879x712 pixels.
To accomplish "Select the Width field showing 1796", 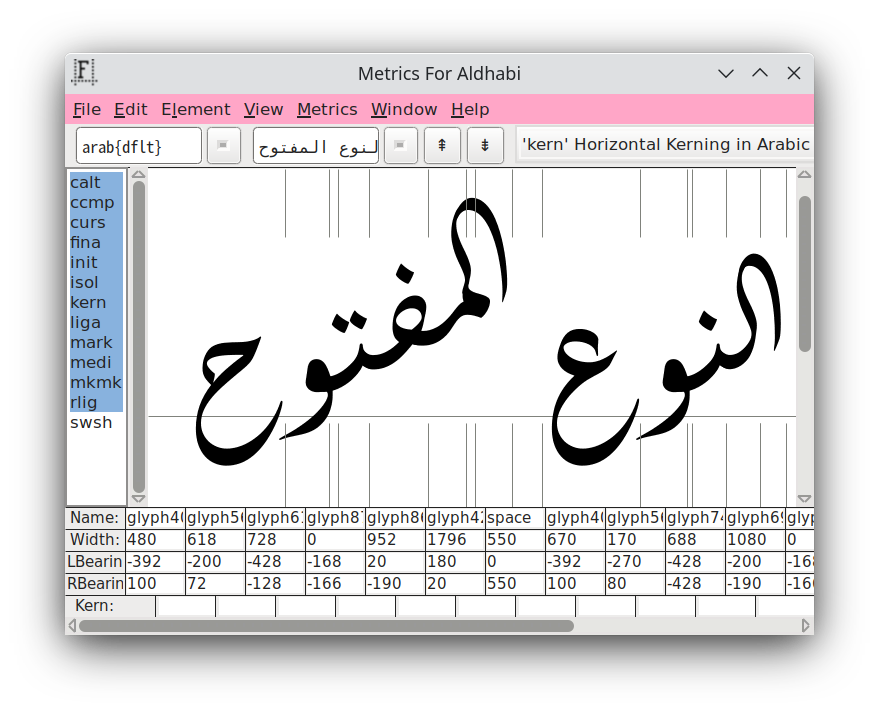I will click(x=455, y=540).
